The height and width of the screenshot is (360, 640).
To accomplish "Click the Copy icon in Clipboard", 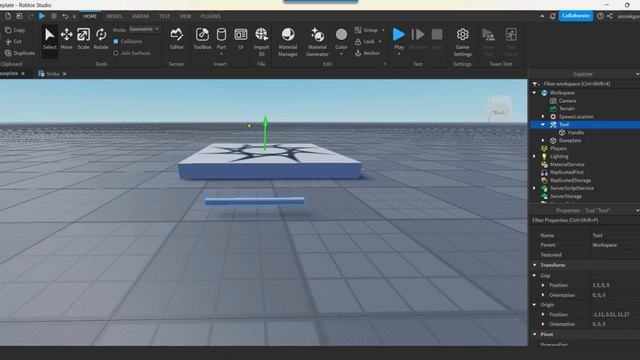I will point(8,30).
